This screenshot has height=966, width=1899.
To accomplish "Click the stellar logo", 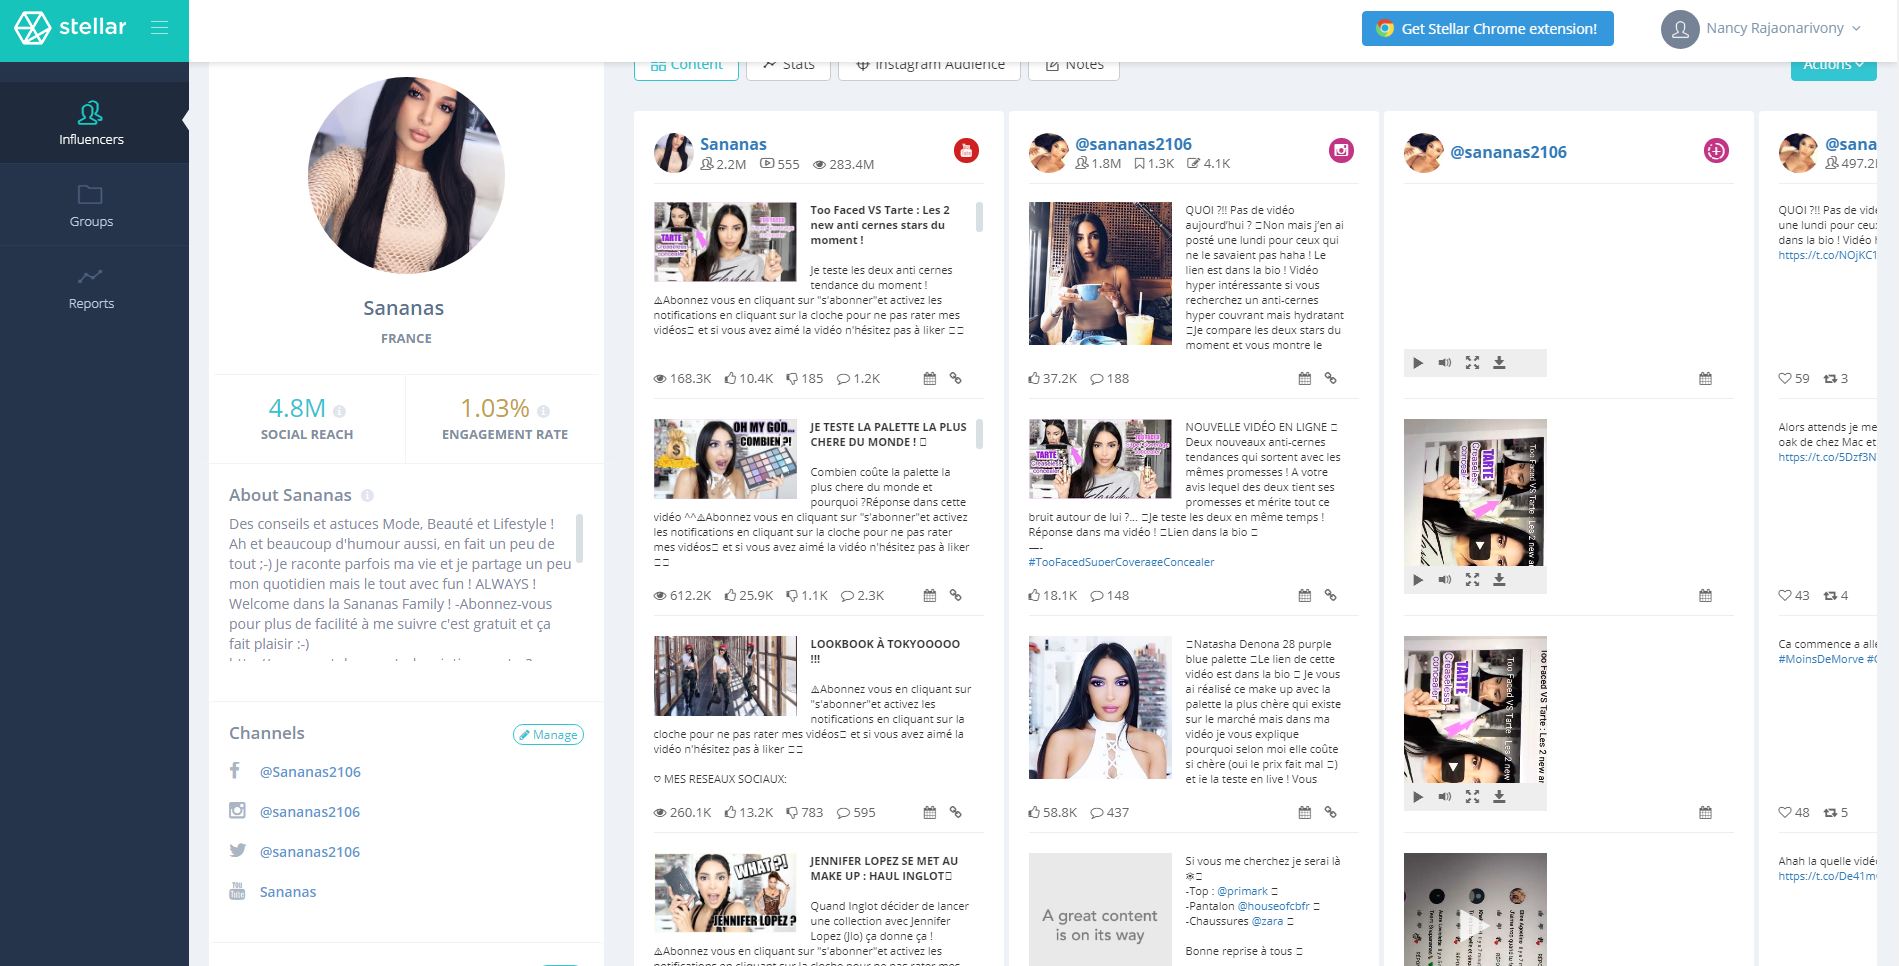I will [71, 28].
